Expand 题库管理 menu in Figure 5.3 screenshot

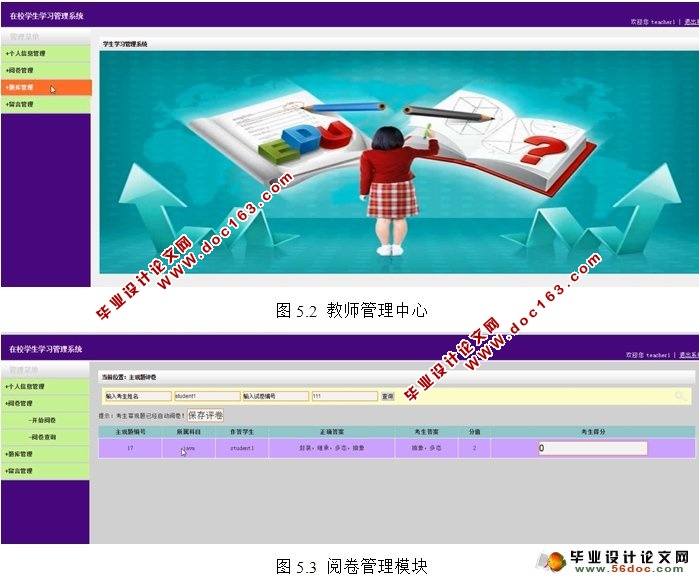pyautogui.click(x=45, y=454)
